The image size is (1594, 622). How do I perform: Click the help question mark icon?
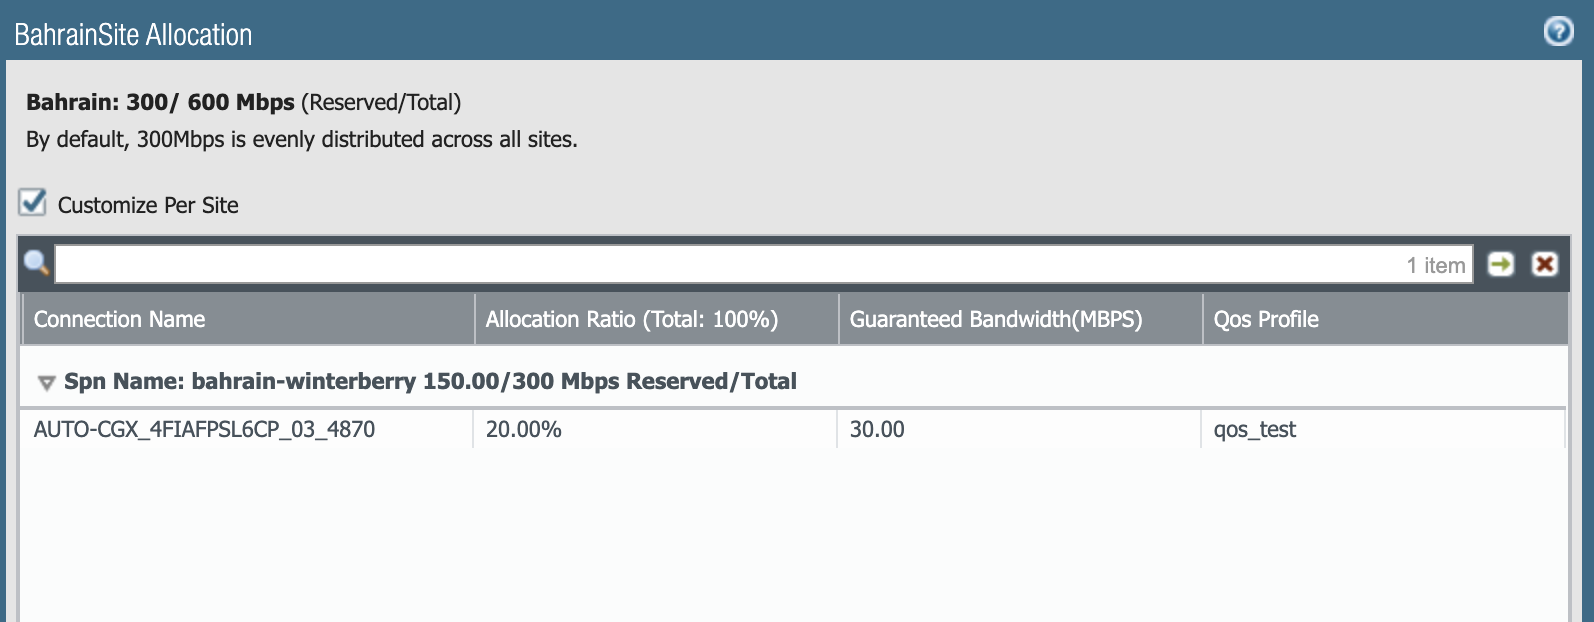(x=1558, y=33)
